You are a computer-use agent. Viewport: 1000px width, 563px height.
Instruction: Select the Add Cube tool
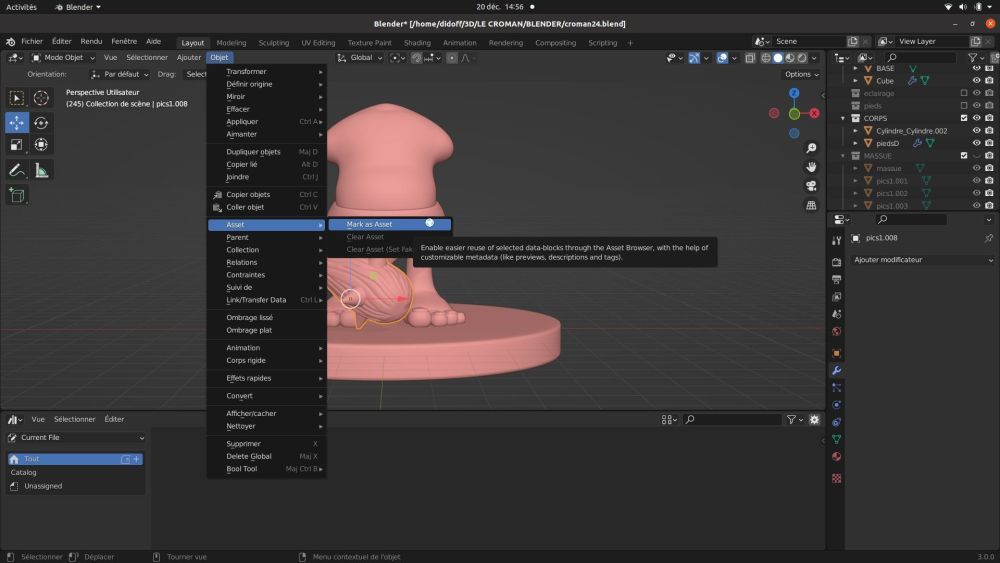[17, 195]
